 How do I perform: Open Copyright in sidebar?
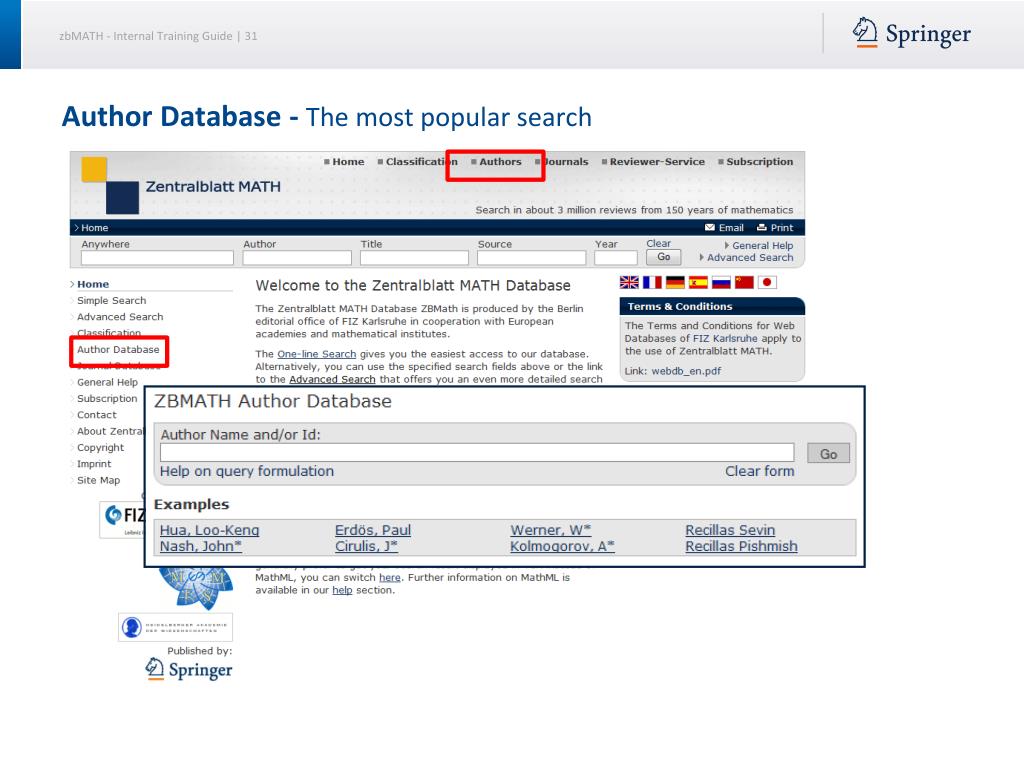tap(101, 447)
